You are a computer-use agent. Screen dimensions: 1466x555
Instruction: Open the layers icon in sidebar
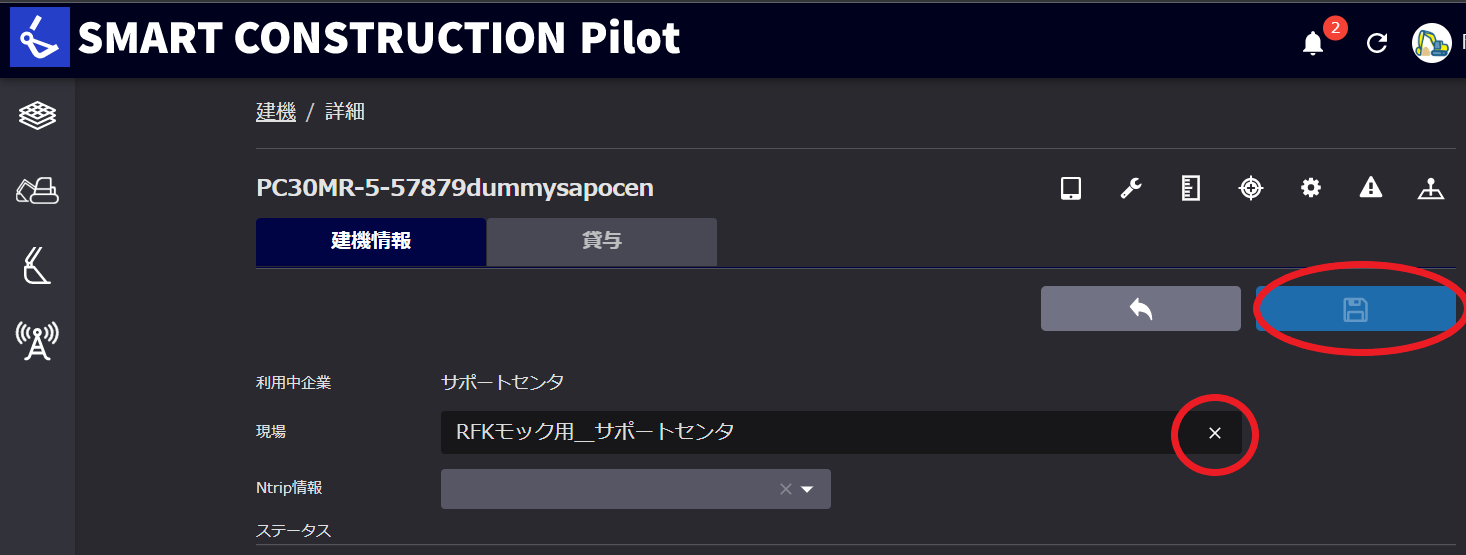coord(37,116)
